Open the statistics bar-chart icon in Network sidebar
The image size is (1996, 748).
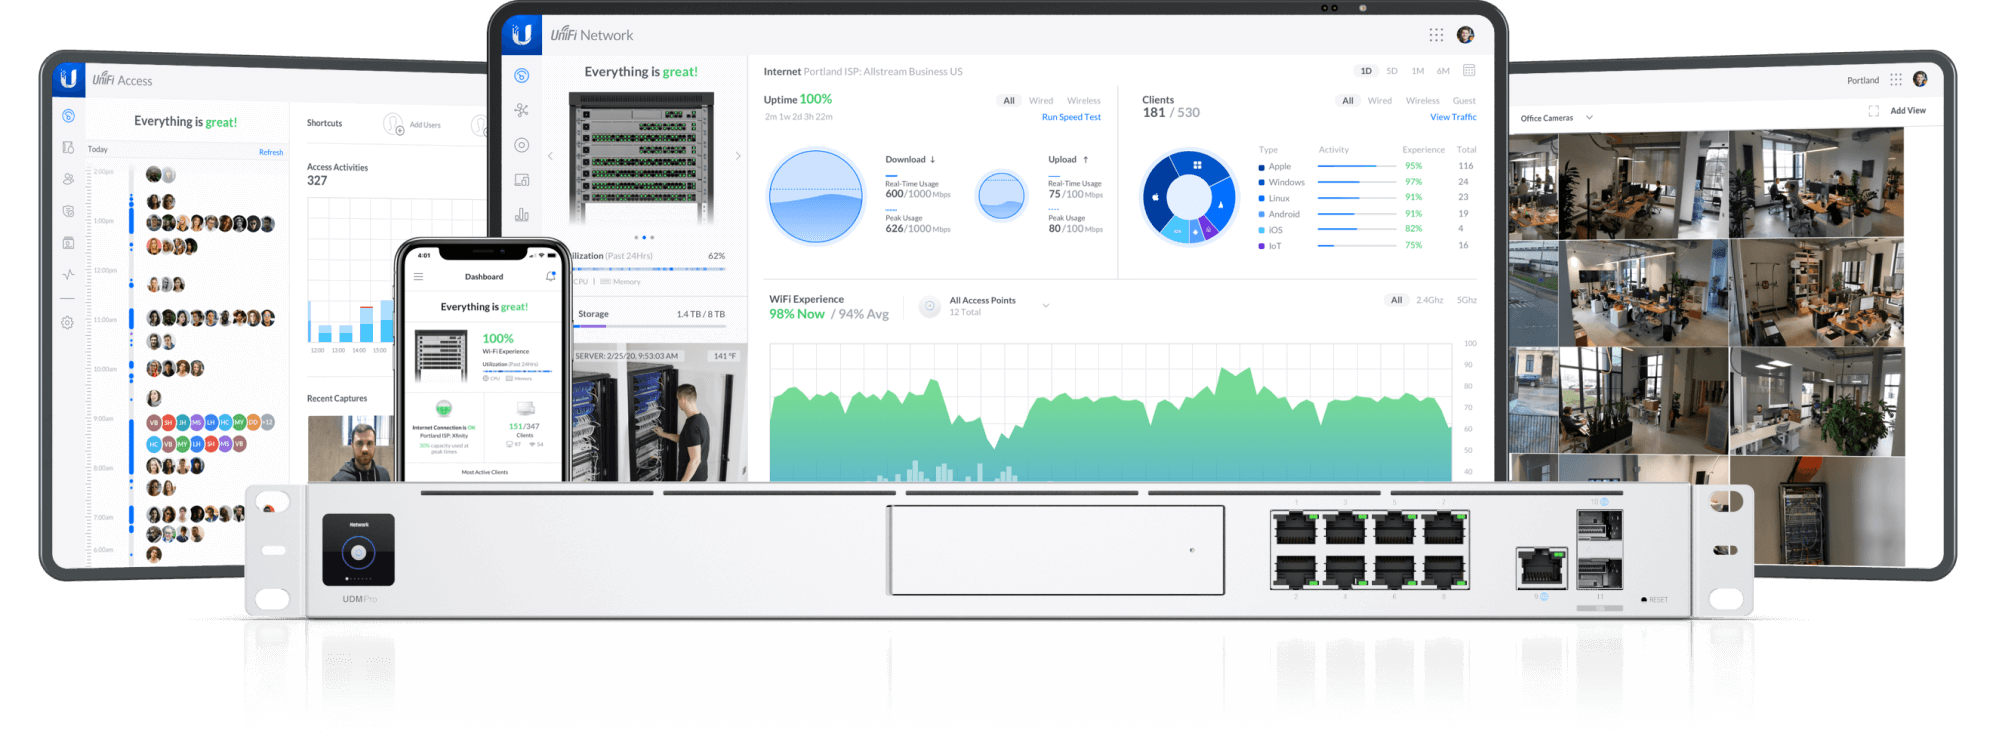tap(521, 214)
